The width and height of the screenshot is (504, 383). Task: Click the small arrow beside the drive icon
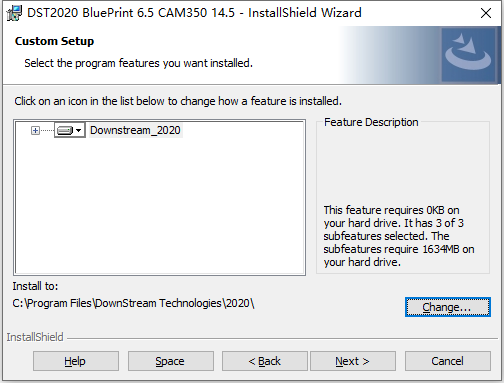(79, 130)
